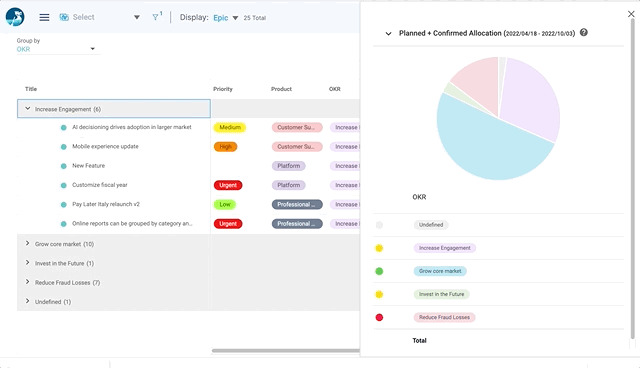Click Customer Su.. tag on Mobile experience row
The image size is (640, 368).
[297, 146]
